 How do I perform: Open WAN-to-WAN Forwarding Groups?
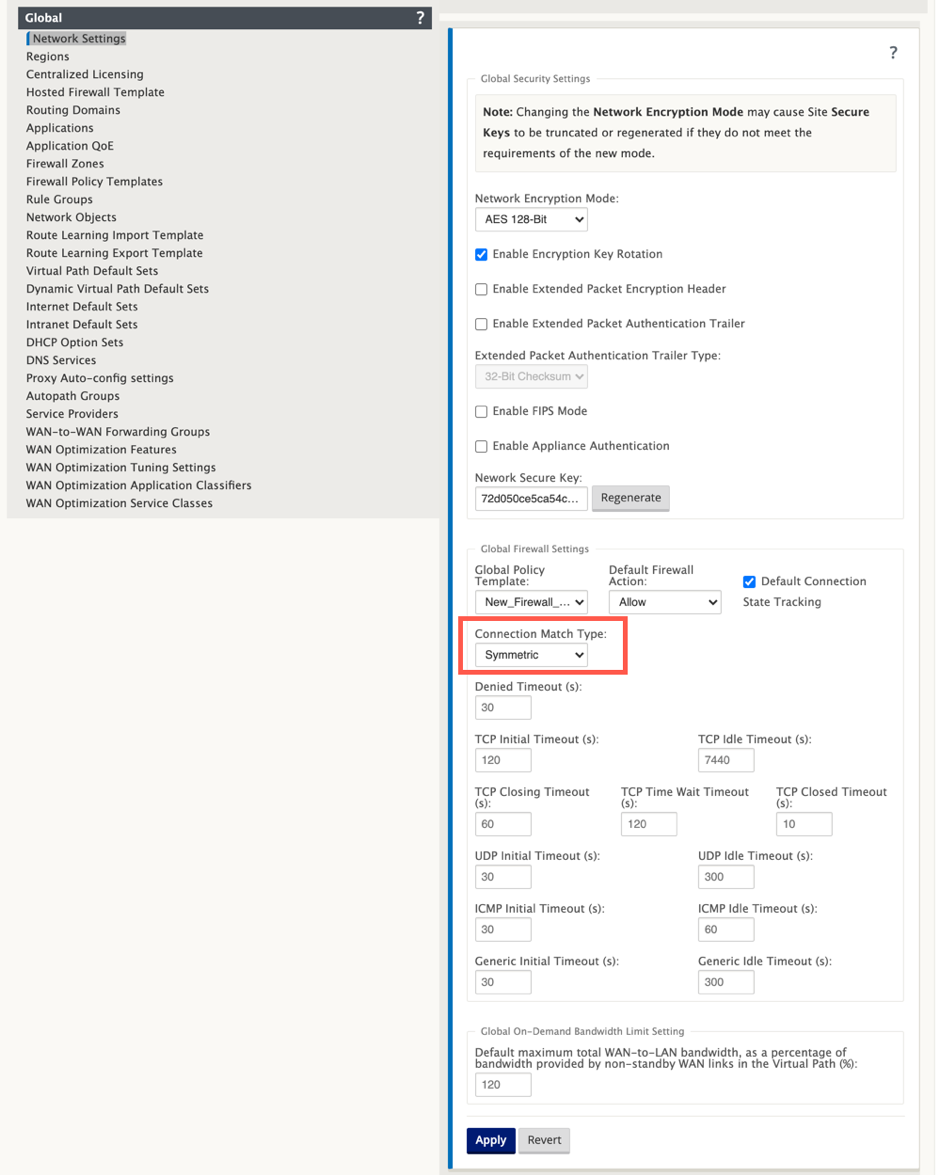click(118, 432)
